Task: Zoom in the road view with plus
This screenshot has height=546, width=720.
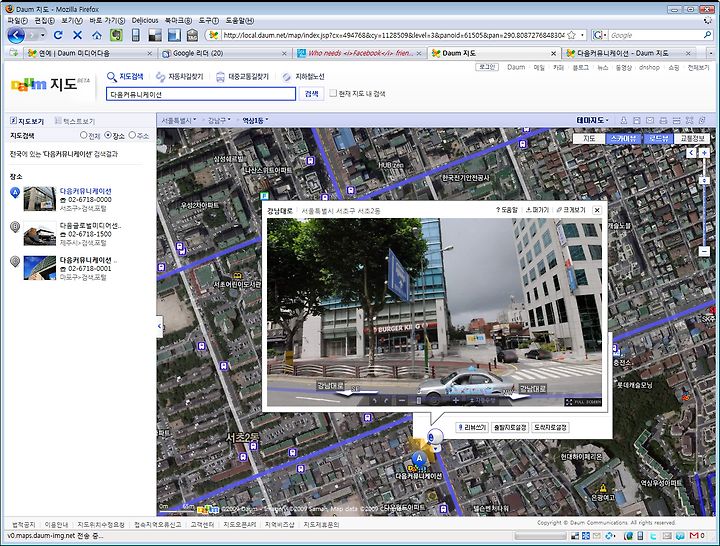Action: [x=456, y=400]
